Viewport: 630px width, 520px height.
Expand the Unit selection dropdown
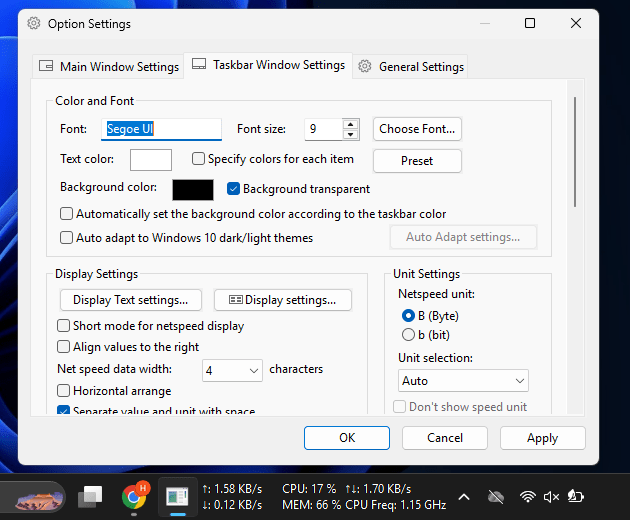click(x=463, y=381)
